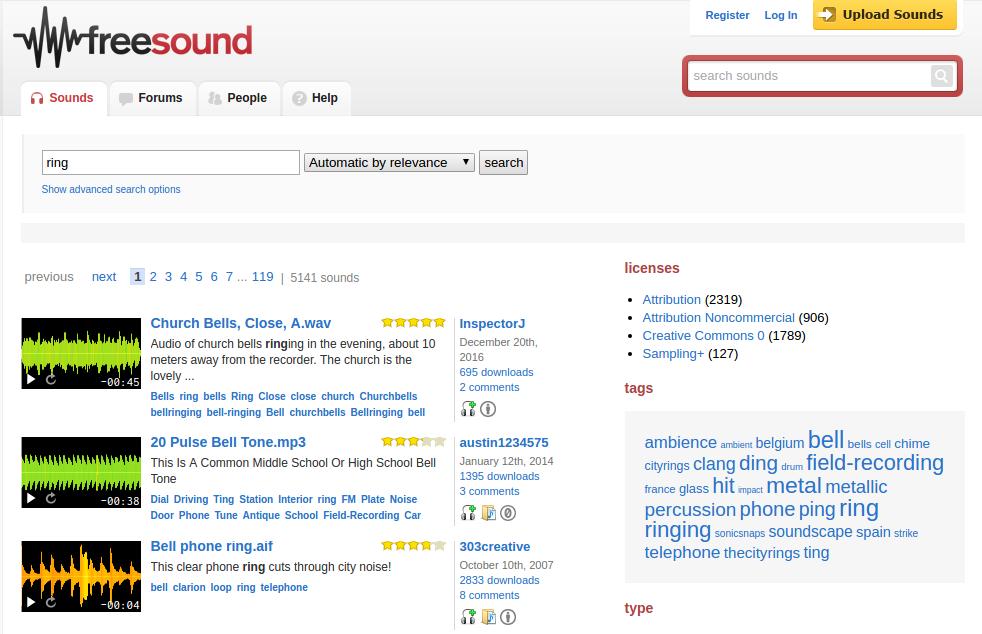Click the Attribution license icon under 303creative
The height and width of the screenshot is (634, 982).
pyautogui.click(x=508, y=617)
